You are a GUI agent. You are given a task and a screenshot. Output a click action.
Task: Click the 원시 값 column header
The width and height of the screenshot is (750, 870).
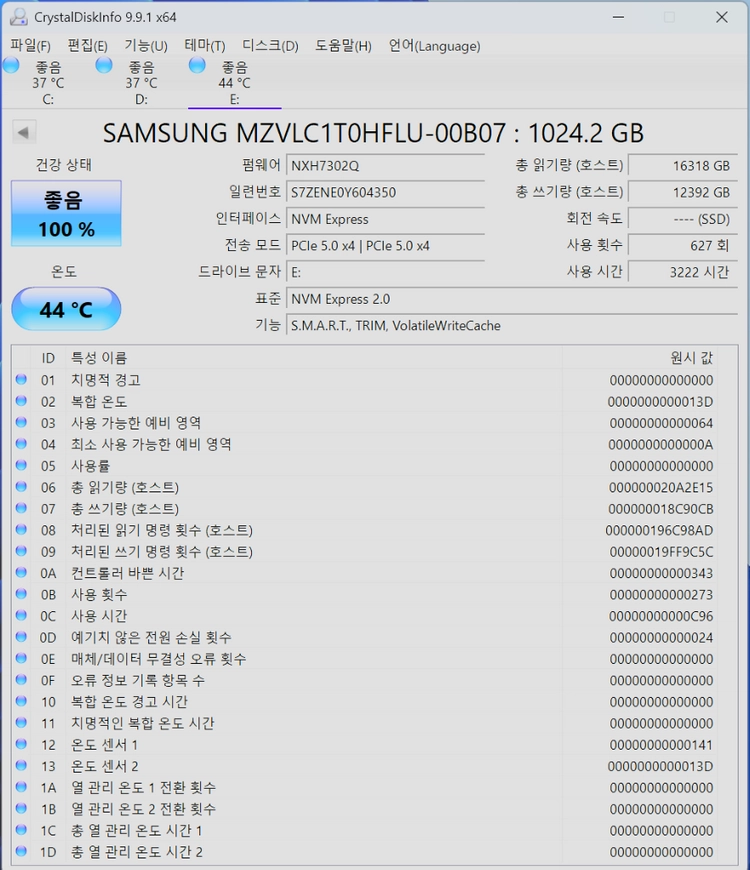tap(638, 358)
